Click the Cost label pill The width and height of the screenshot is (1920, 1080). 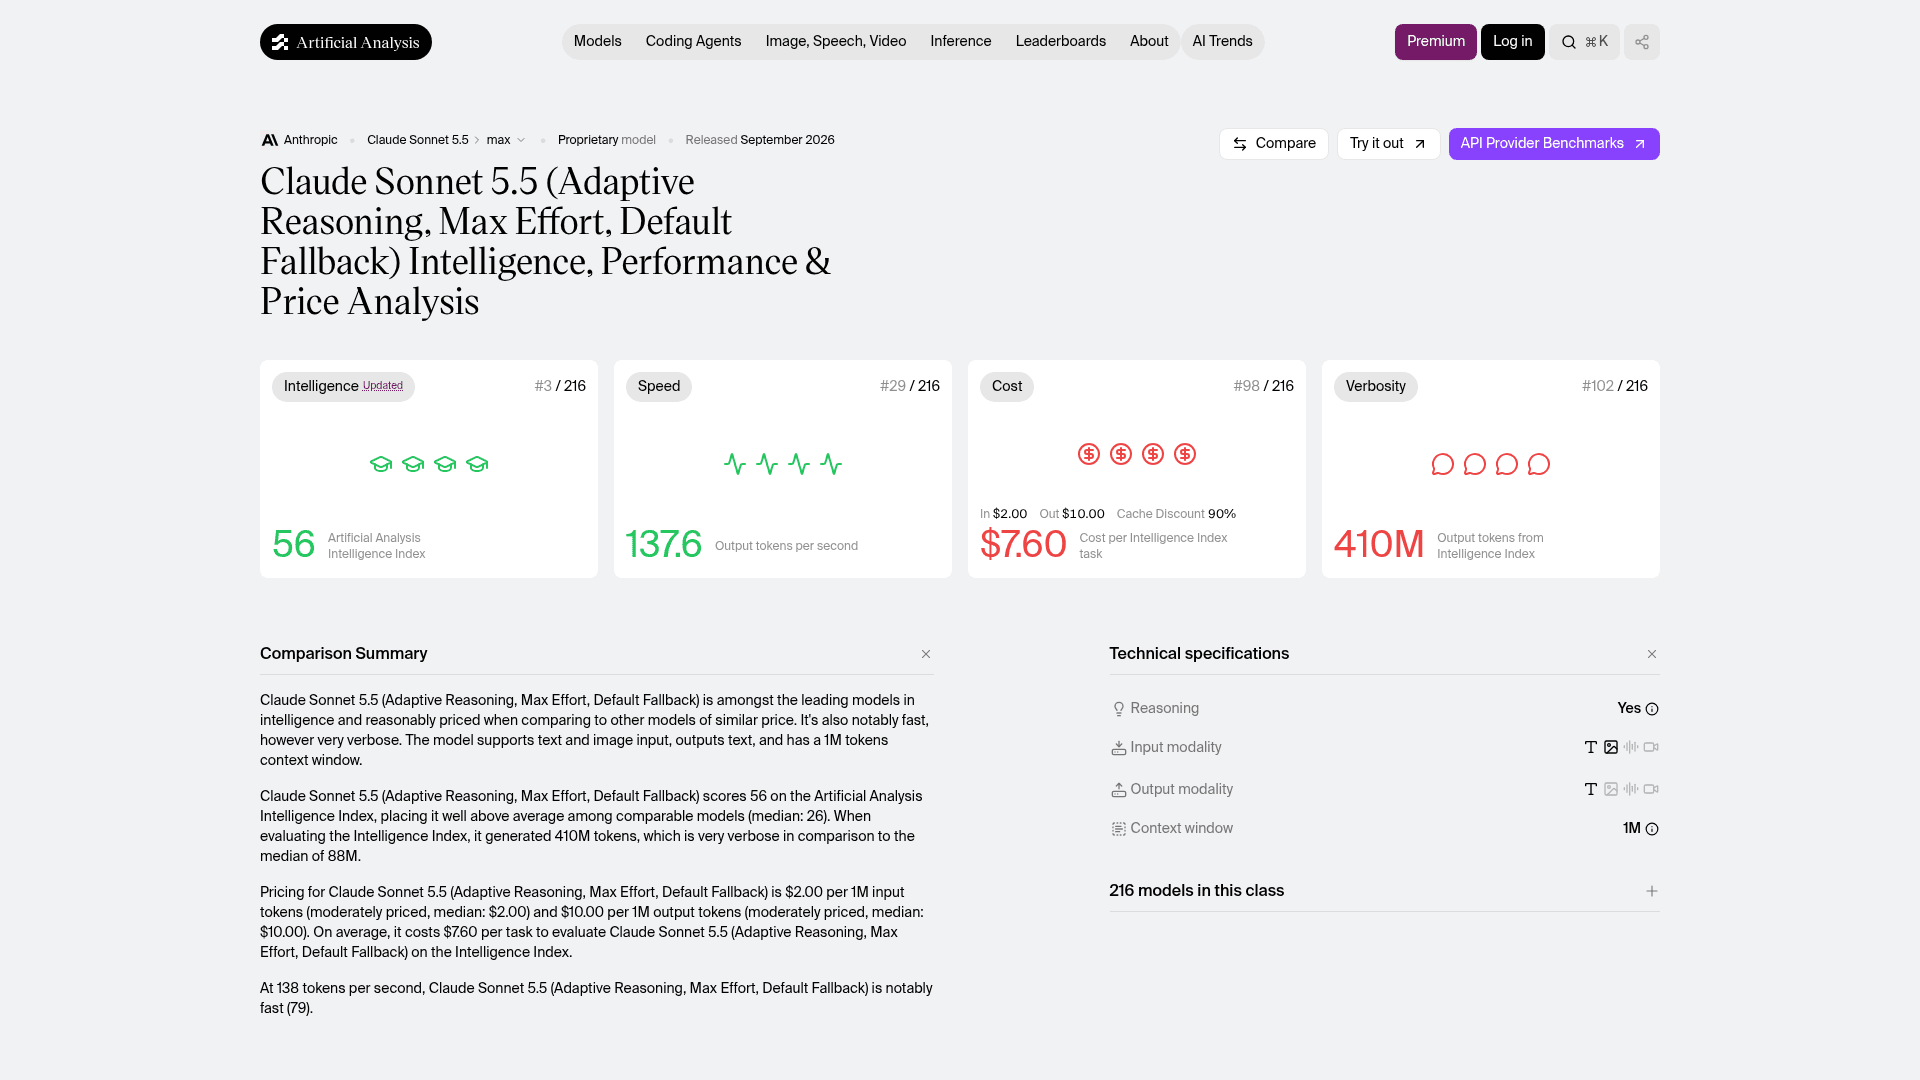coord(1007,387)
